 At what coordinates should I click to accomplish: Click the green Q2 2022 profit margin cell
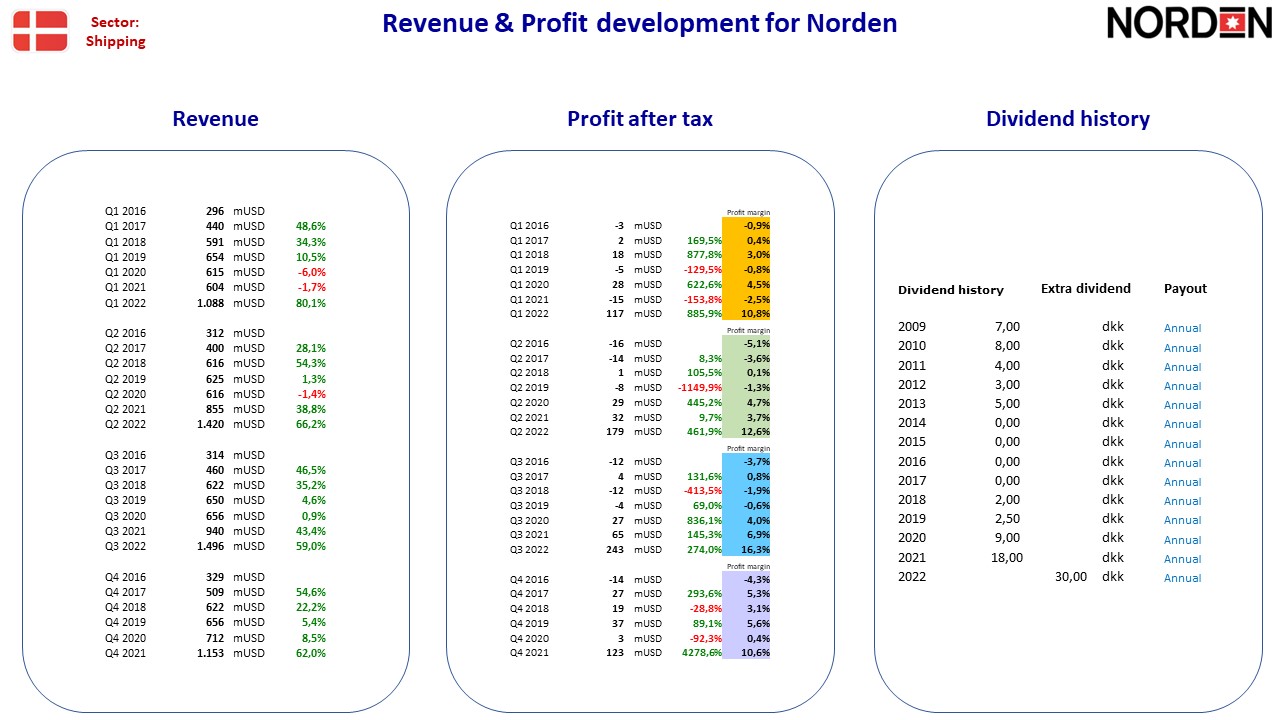pos(746,432)
